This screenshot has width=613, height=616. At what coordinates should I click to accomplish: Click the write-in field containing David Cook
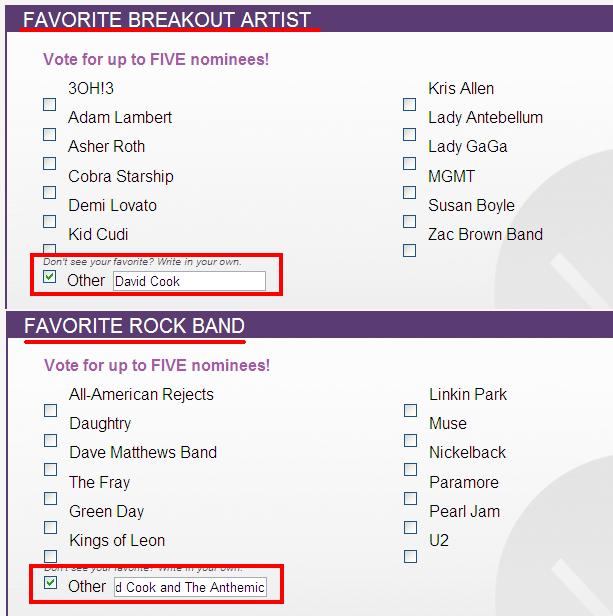coord(189,281)
